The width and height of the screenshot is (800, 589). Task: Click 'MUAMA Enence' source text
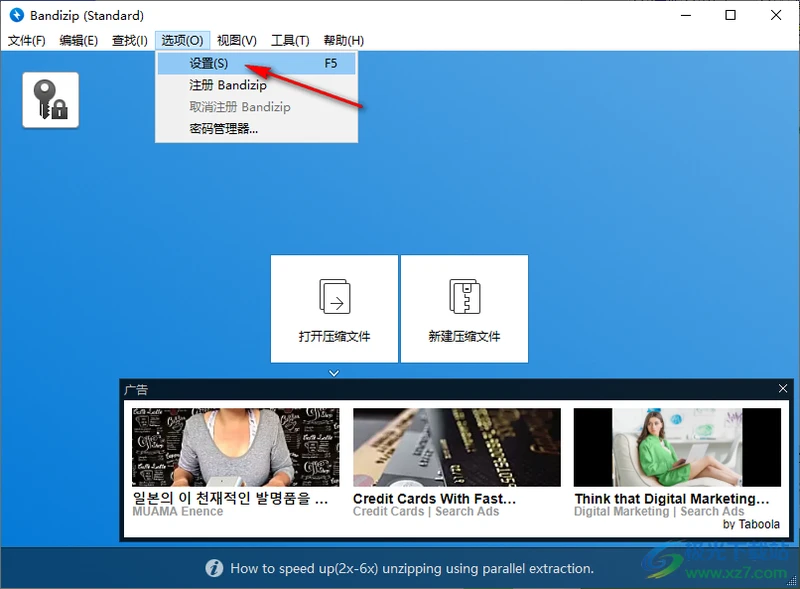click(x=178, y=511)
